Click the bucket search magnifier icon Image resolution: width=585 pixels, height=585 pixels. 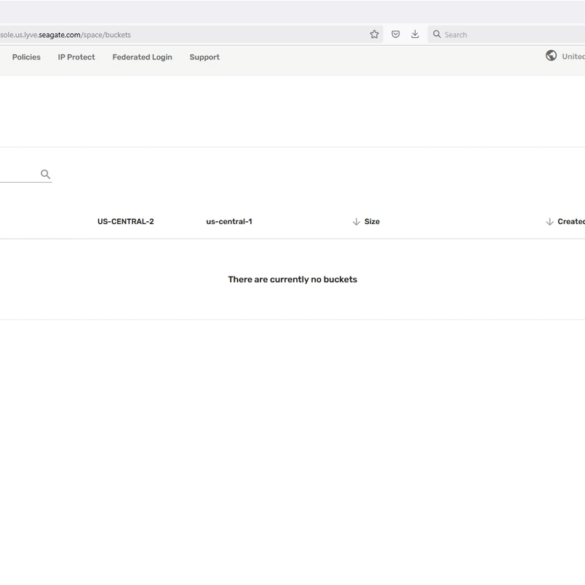tap(45, 174)
